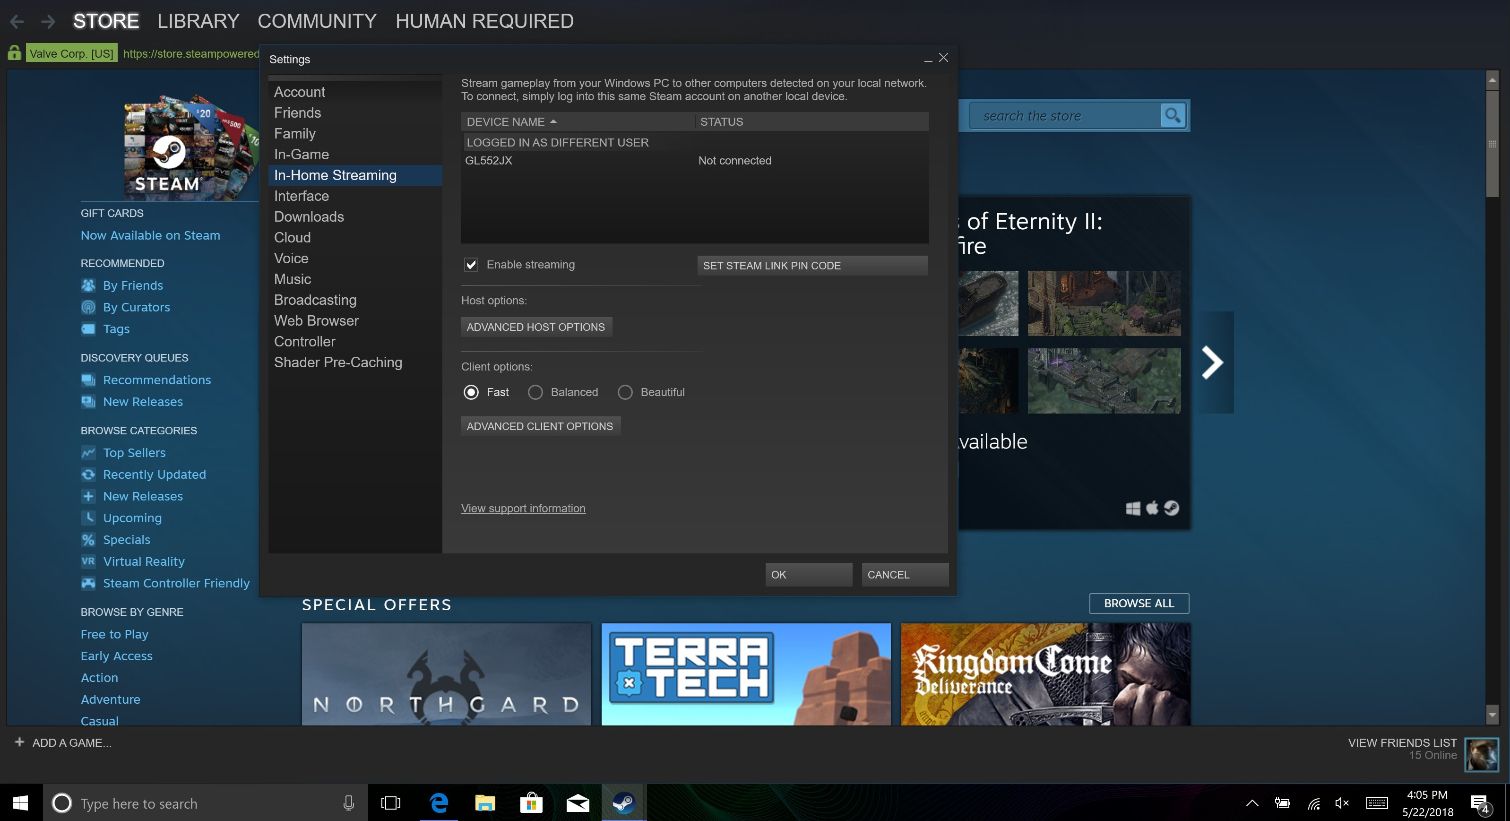Viewport: 1510px width, 821px height.
Task: Open Advanced Client Options
Action: (540, 426)
